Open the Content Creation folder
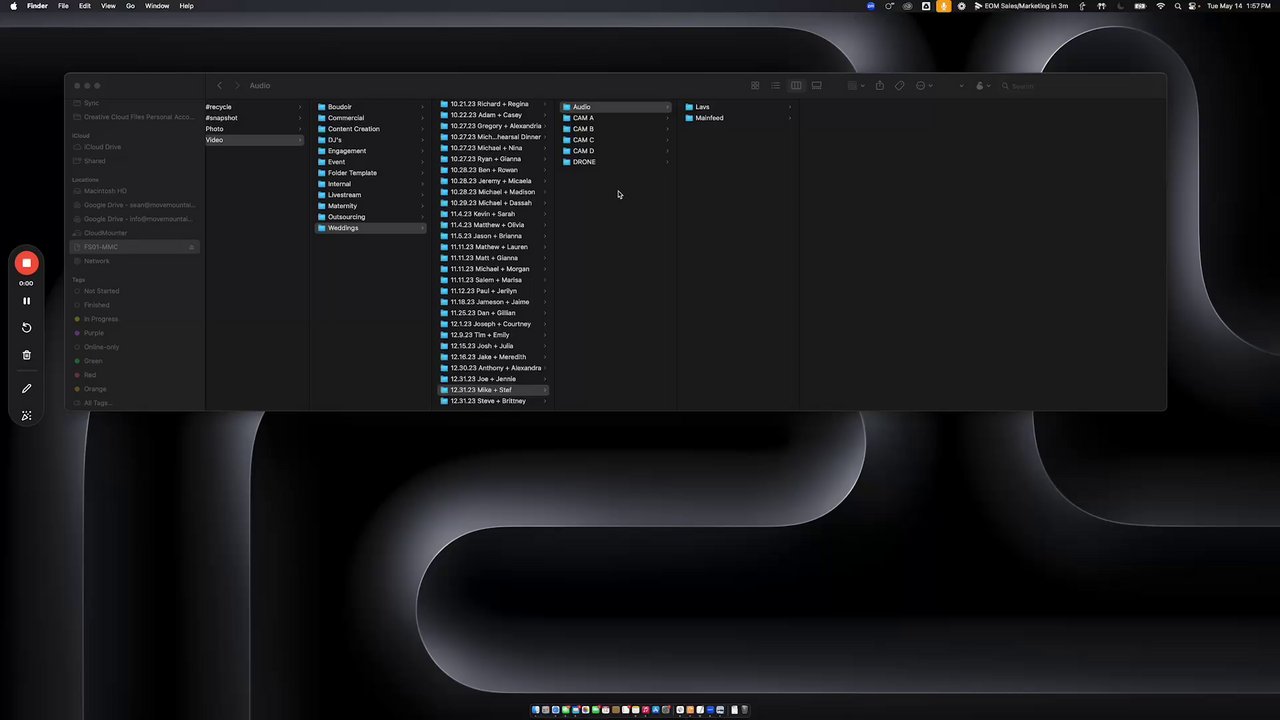 [370, 129]
